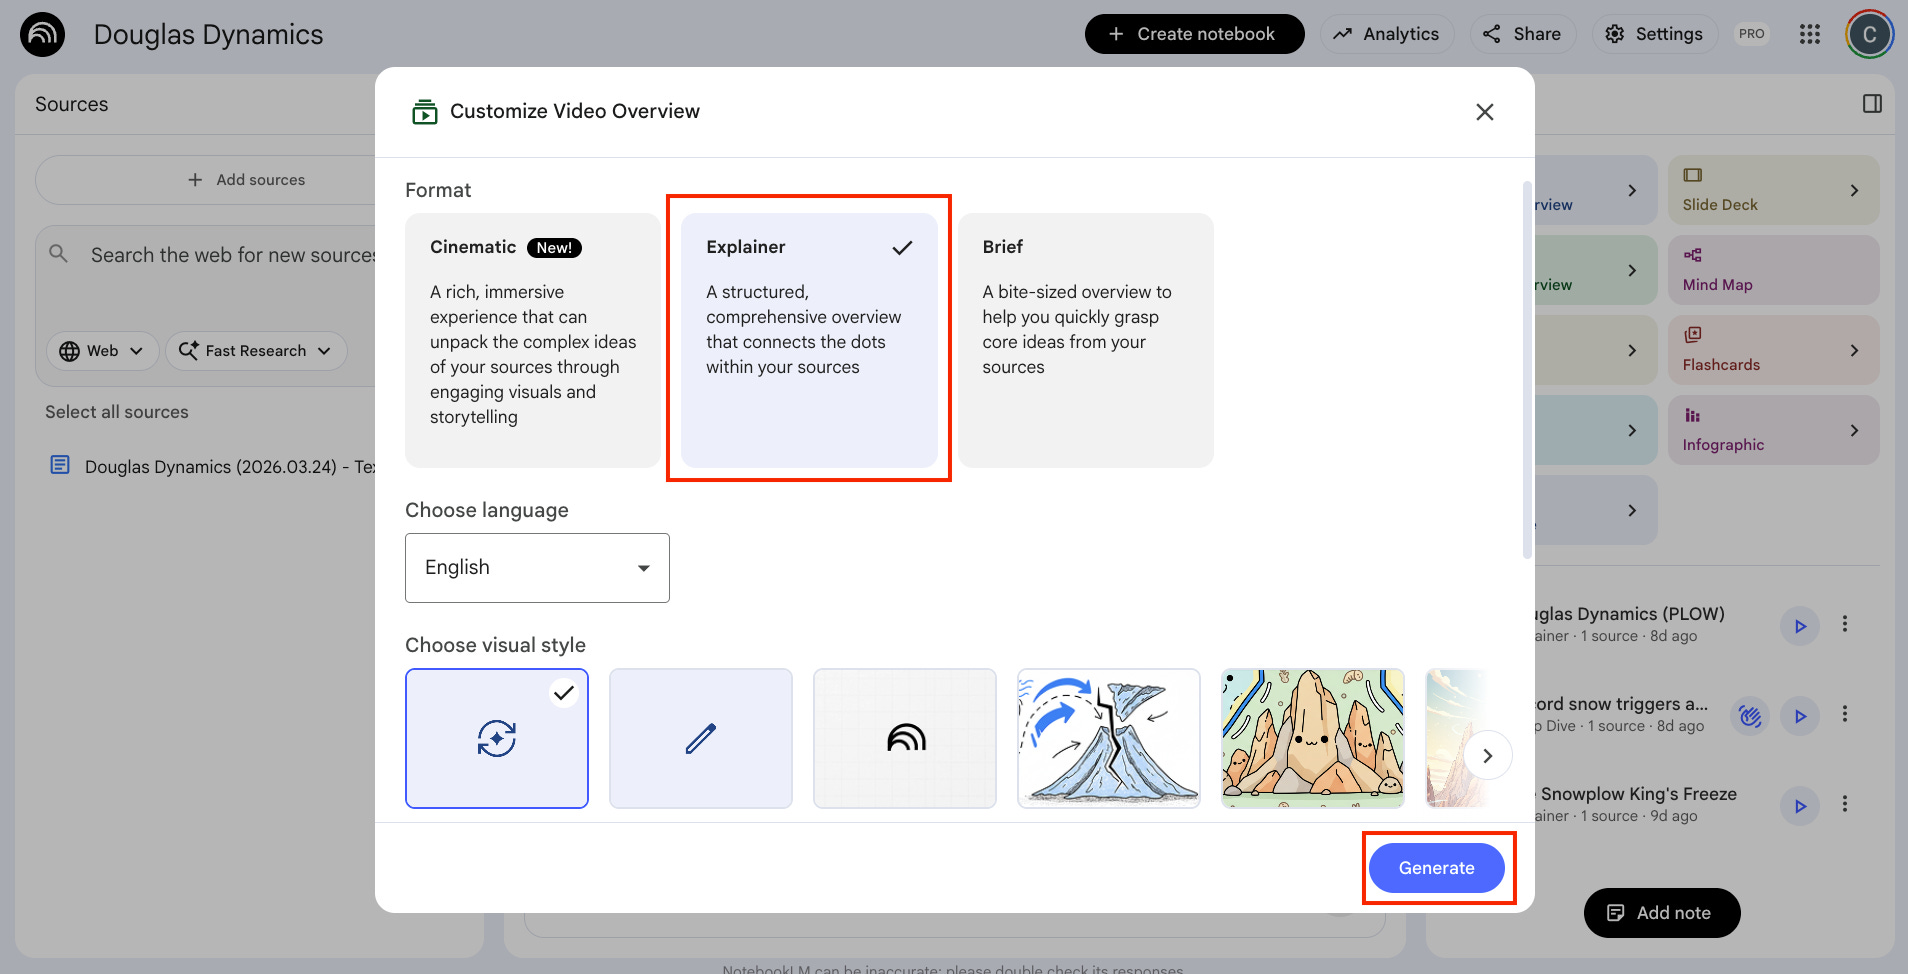Open the Fast Research dropdown

[256, 351]
